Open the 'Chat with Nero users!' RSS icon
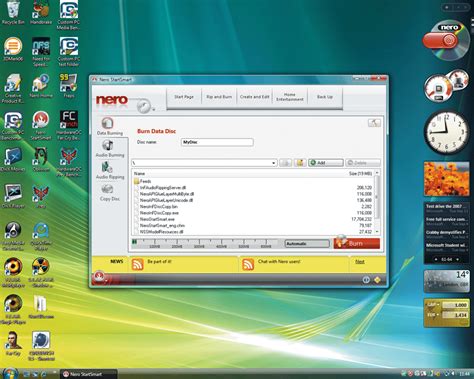 248,264
